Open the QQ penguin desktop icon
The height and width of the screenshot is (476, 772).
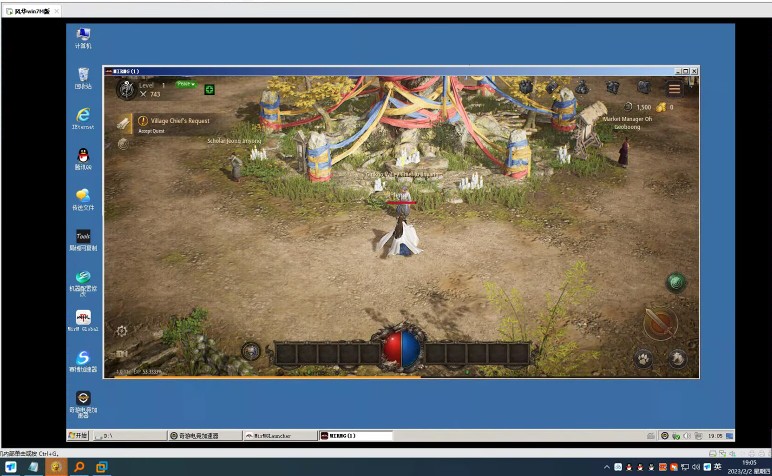point(83,159)
